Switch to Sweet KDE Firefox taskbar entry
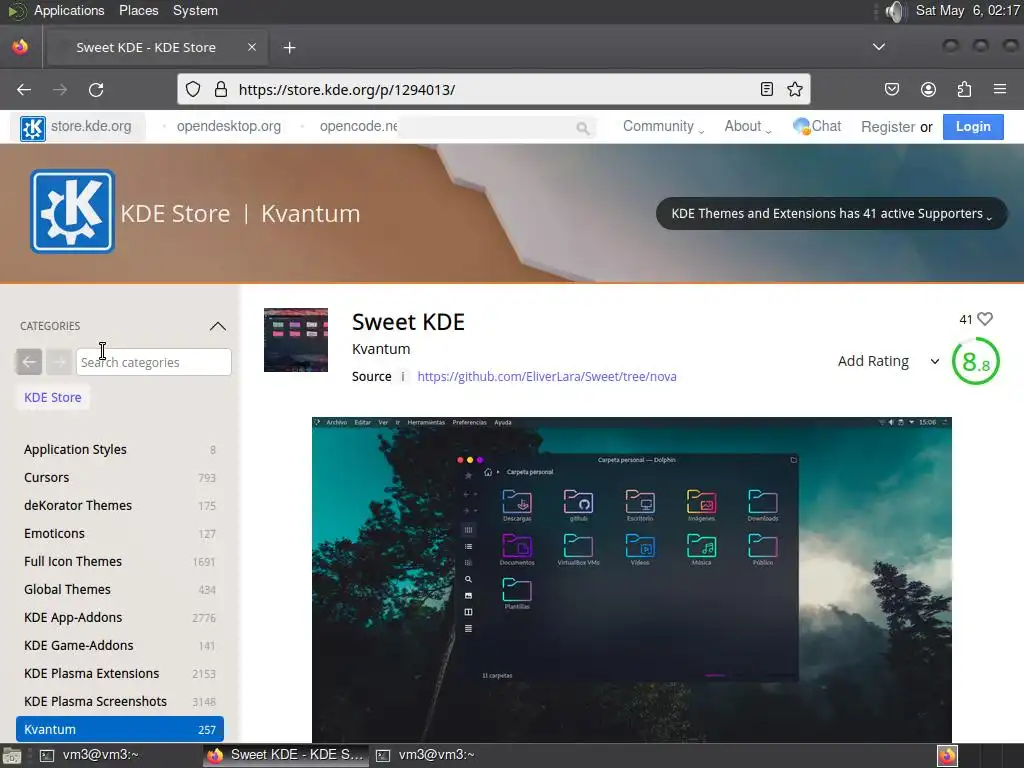This screenshot has width=1024, height=768. [x=285, y=756]
